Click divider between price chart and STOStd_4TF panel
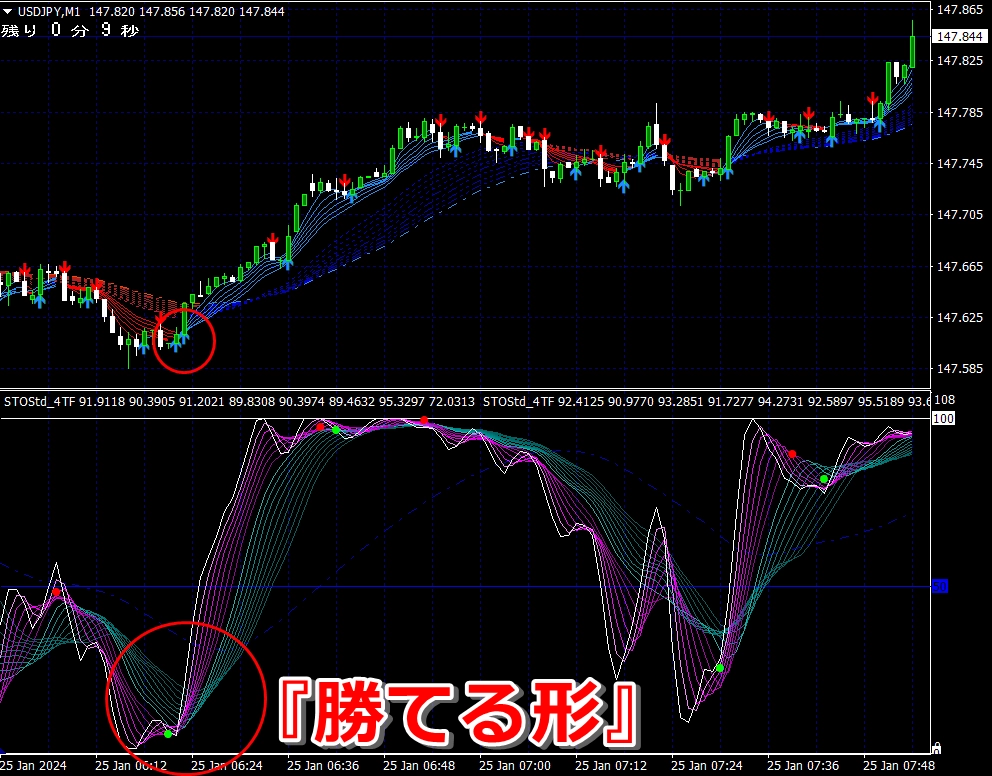The width and height of the screenshot is (992, 776). pos(465,389)
